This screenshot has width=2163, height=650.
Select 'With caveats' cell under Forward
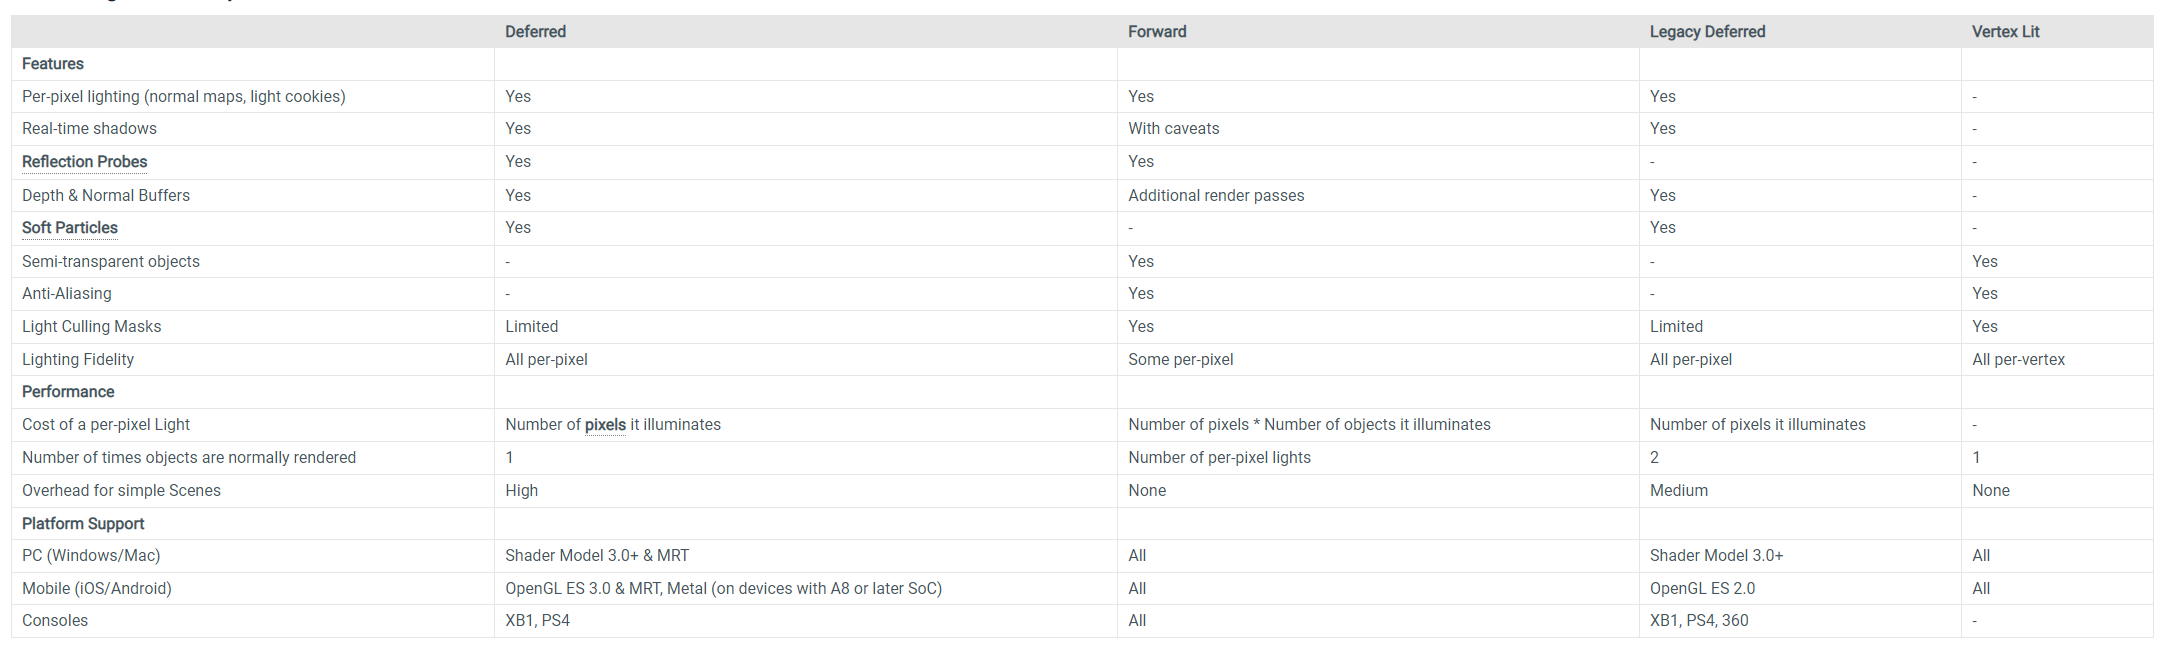click(x=1174, y=129)
